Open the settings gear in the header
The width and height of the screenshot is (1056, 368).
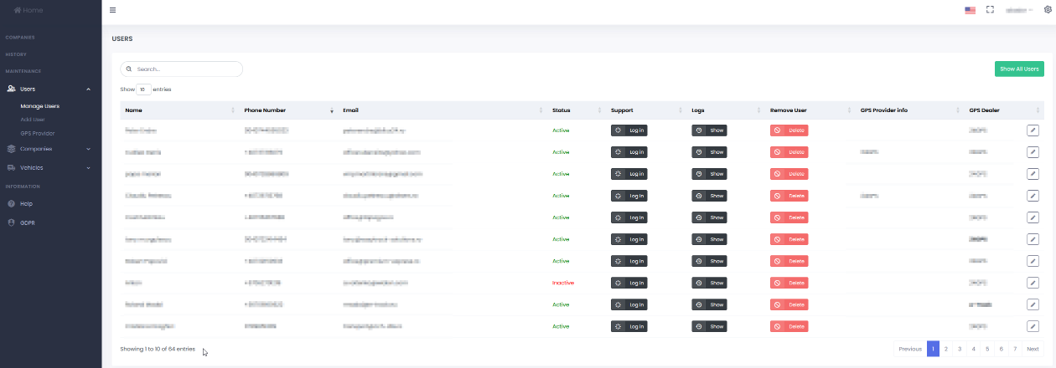pyautogui.click(x=1047, y=10)
